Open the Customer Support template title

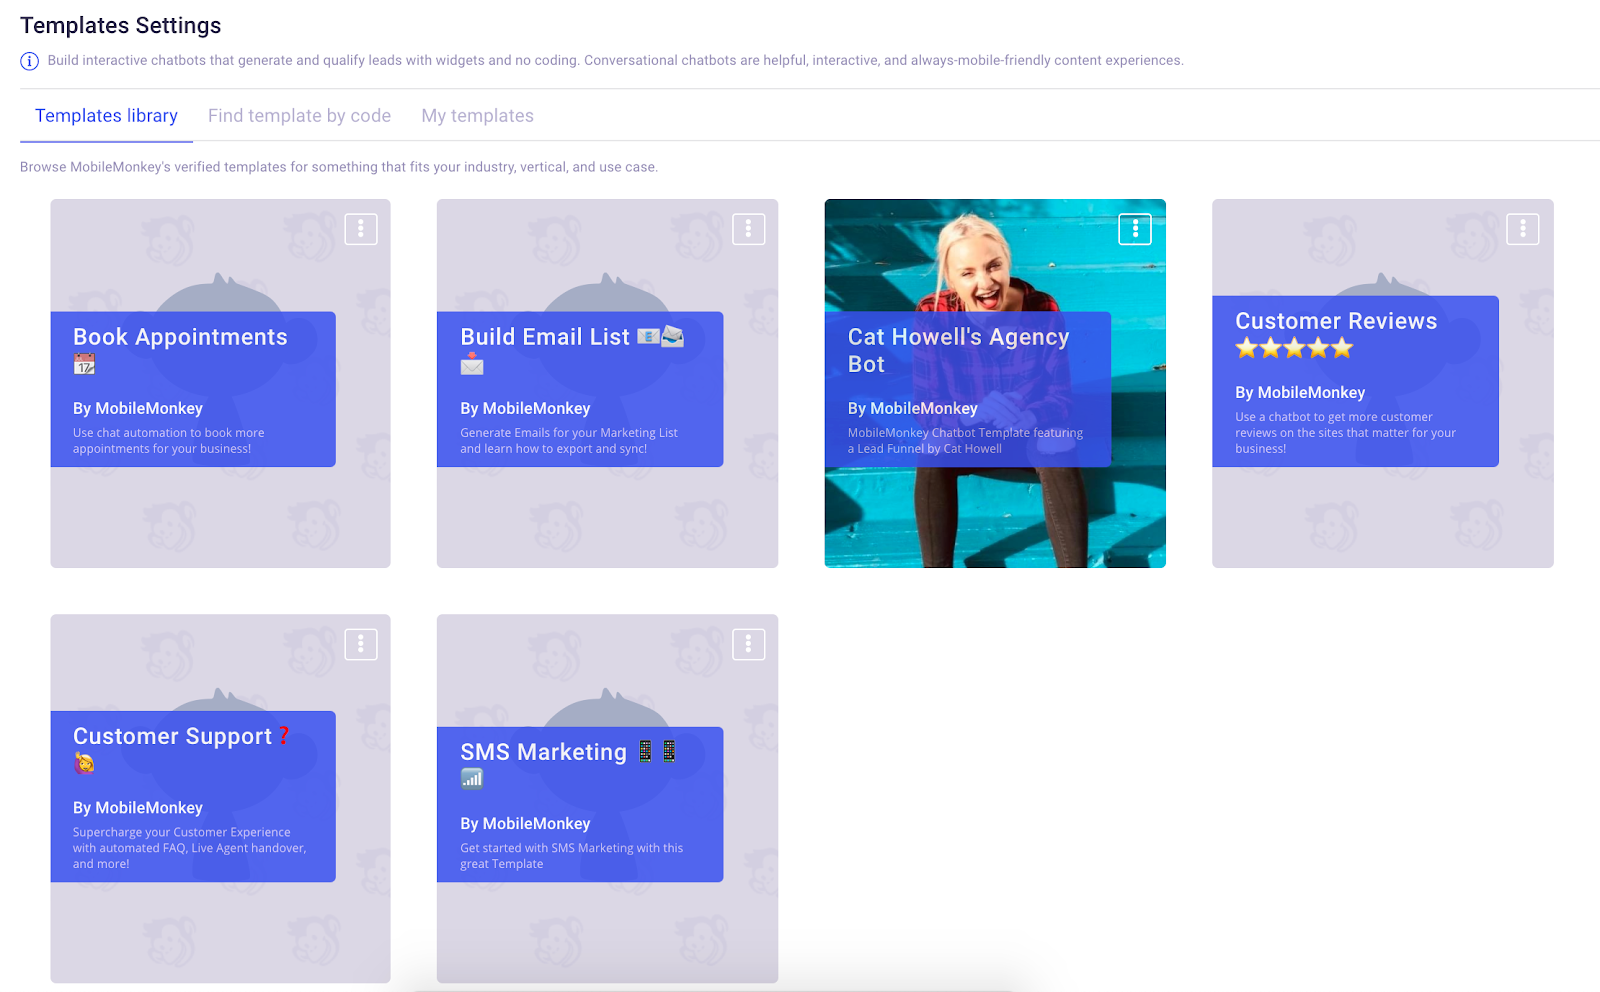[172, 736]
